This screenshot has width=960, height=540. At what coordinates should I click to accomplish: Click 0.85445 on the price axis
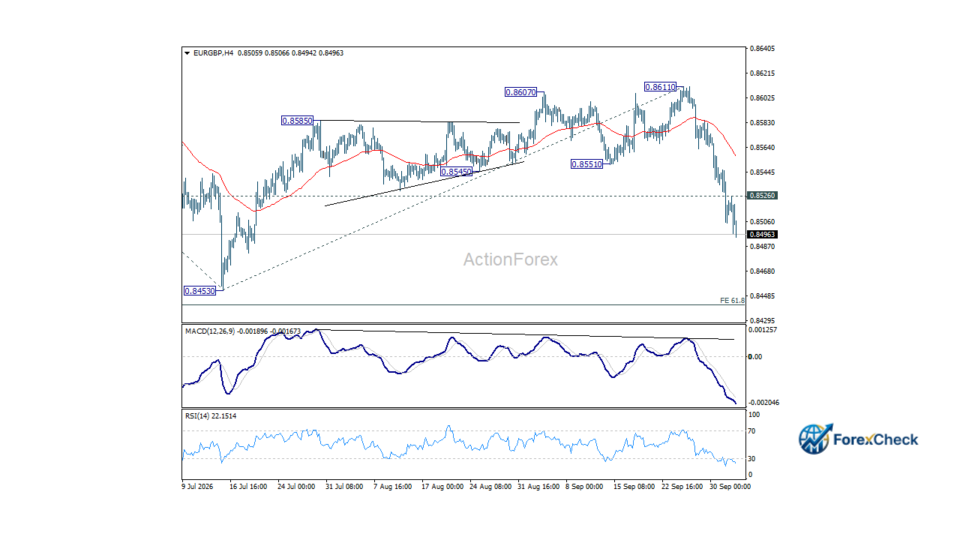(762, 173)
